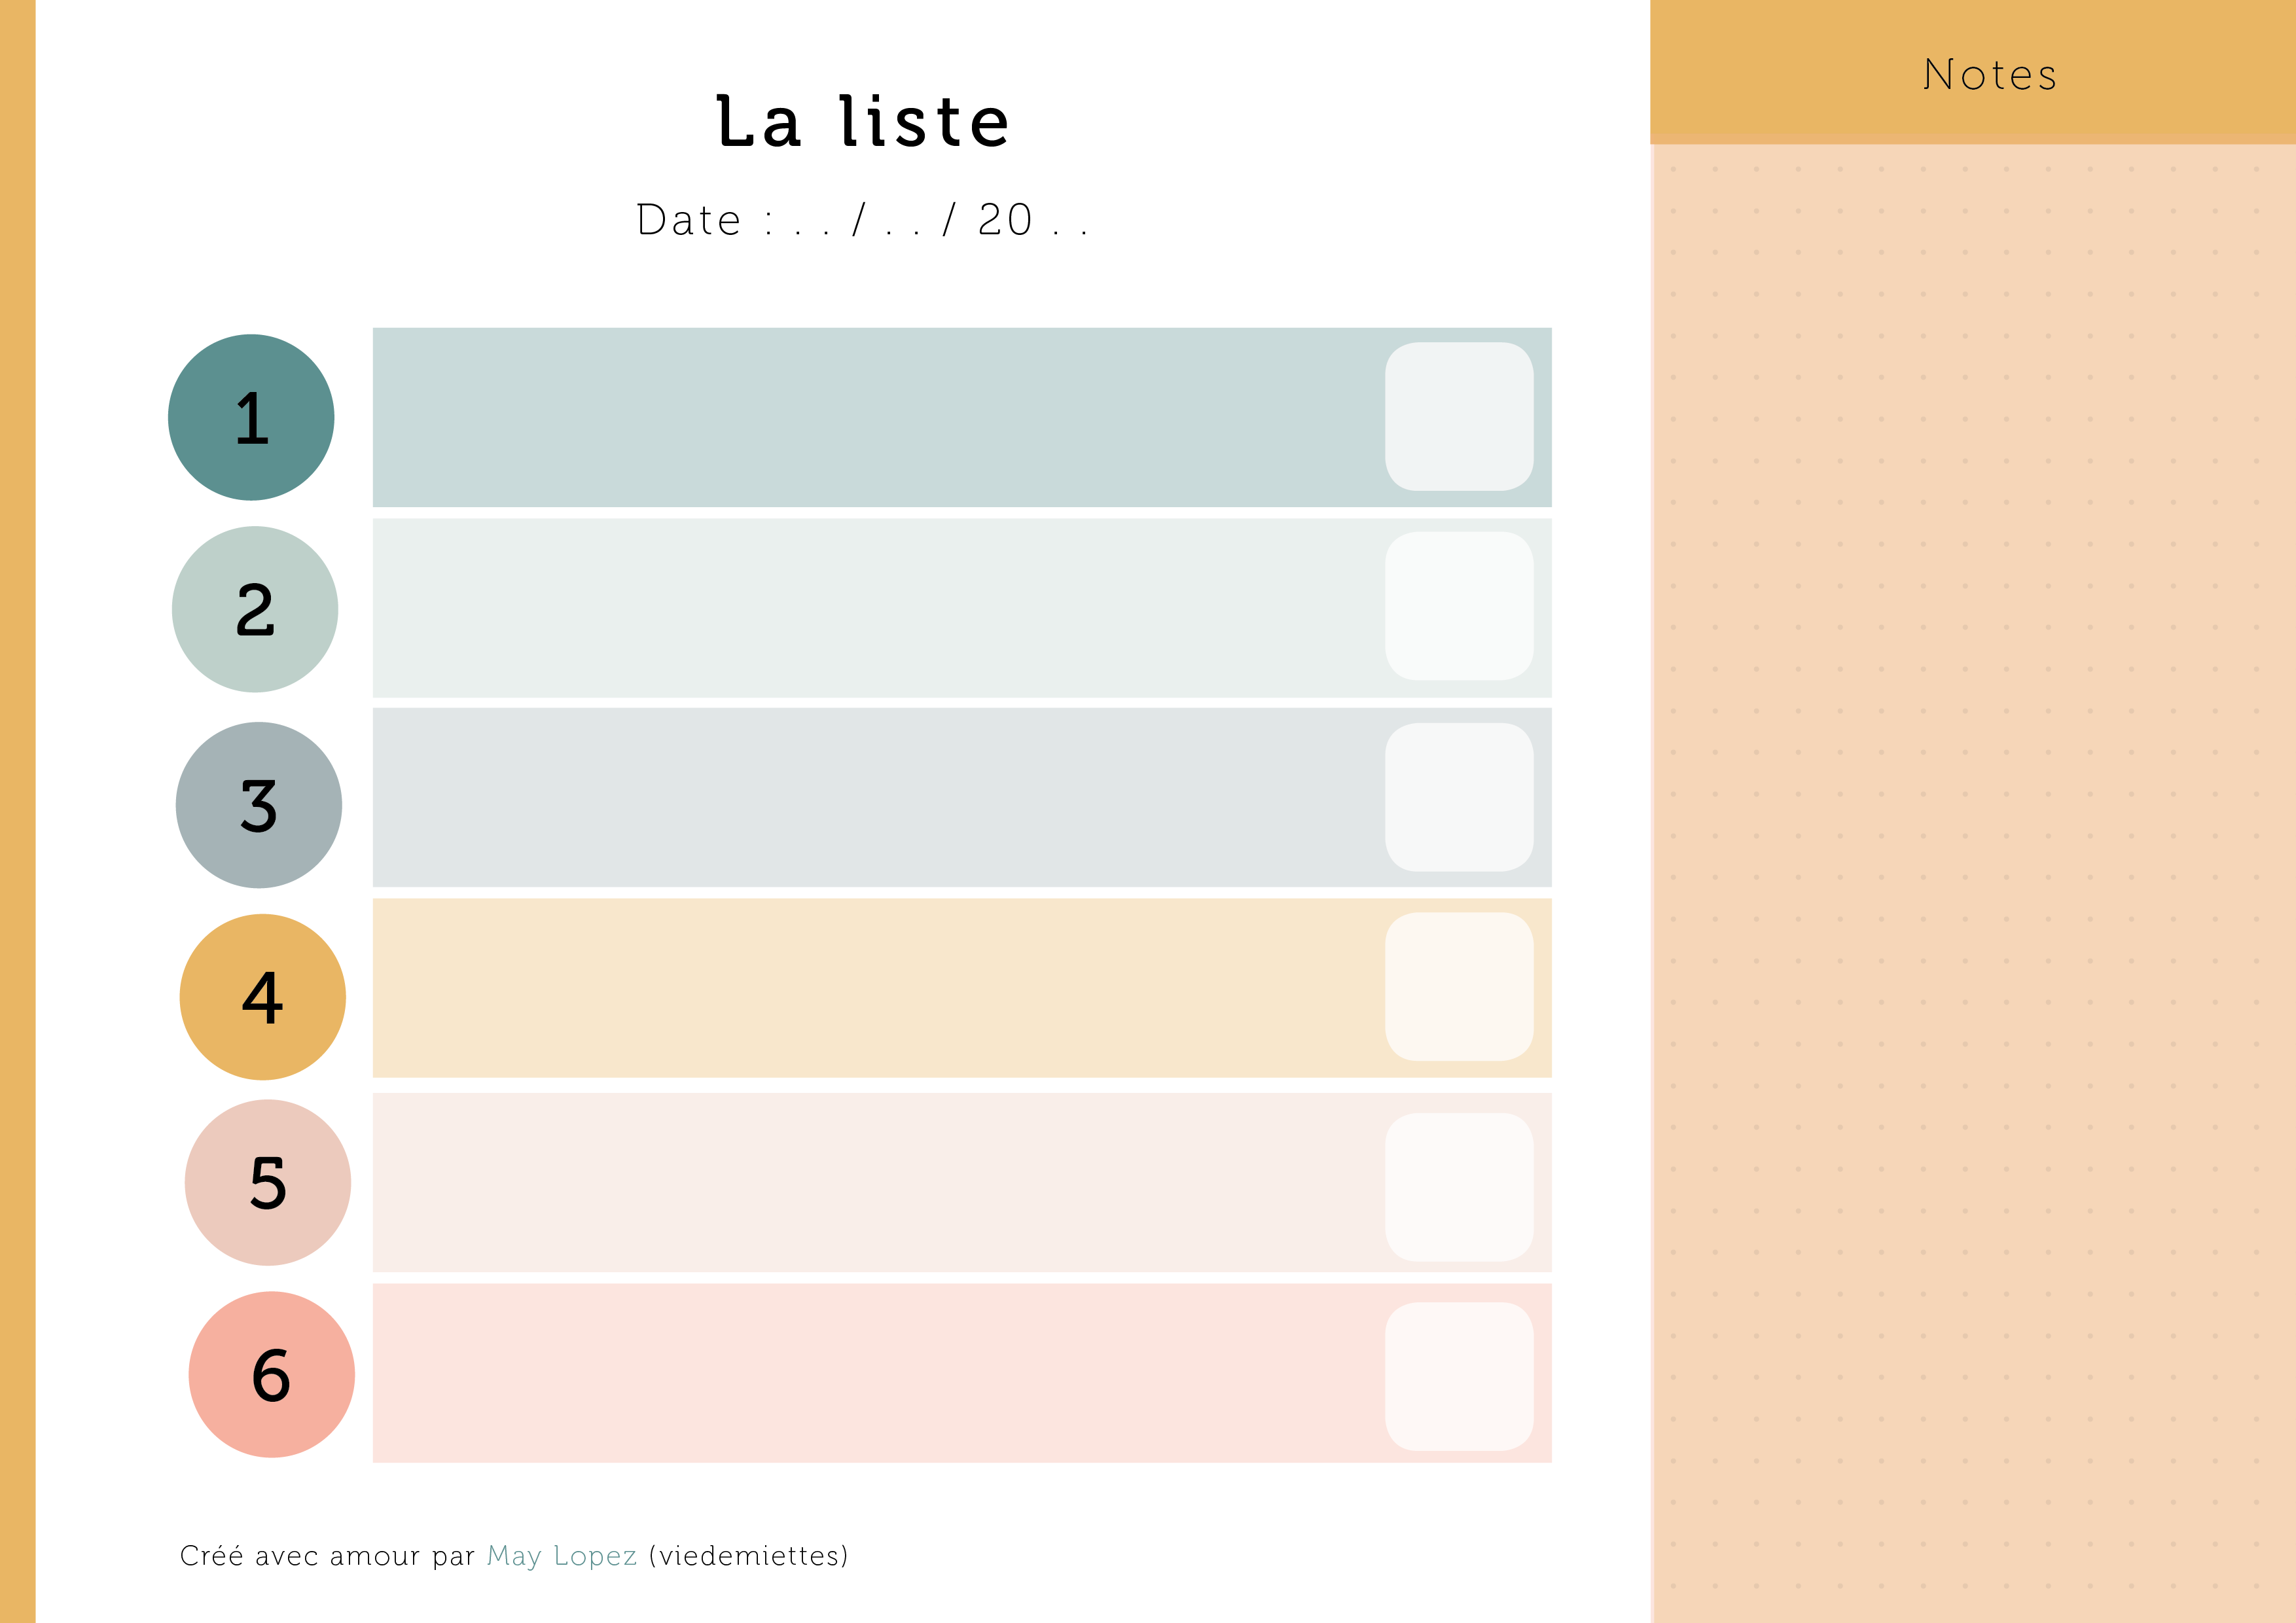Click the pale pink circle numbered 5
The width and height of the screenshot is (2296, 1623).
268,1183
